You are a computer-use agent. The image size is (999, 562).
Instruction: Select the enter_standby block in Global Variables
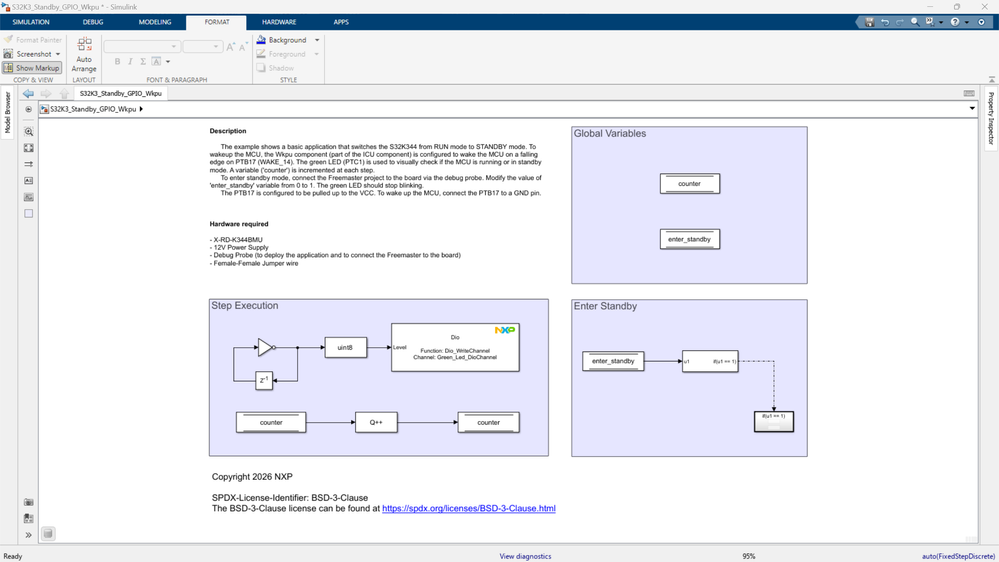tap(689, 239)
